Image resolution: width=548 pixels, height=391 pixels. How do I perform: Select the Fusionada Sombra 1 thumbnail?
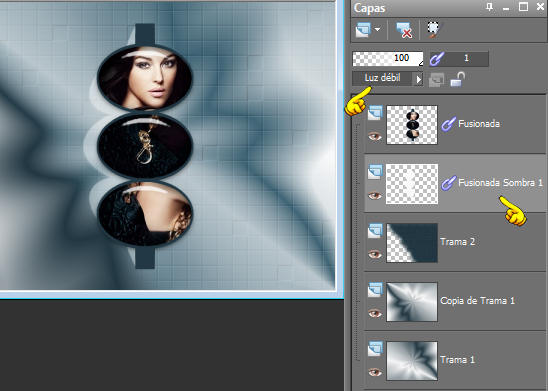(412, 184)
